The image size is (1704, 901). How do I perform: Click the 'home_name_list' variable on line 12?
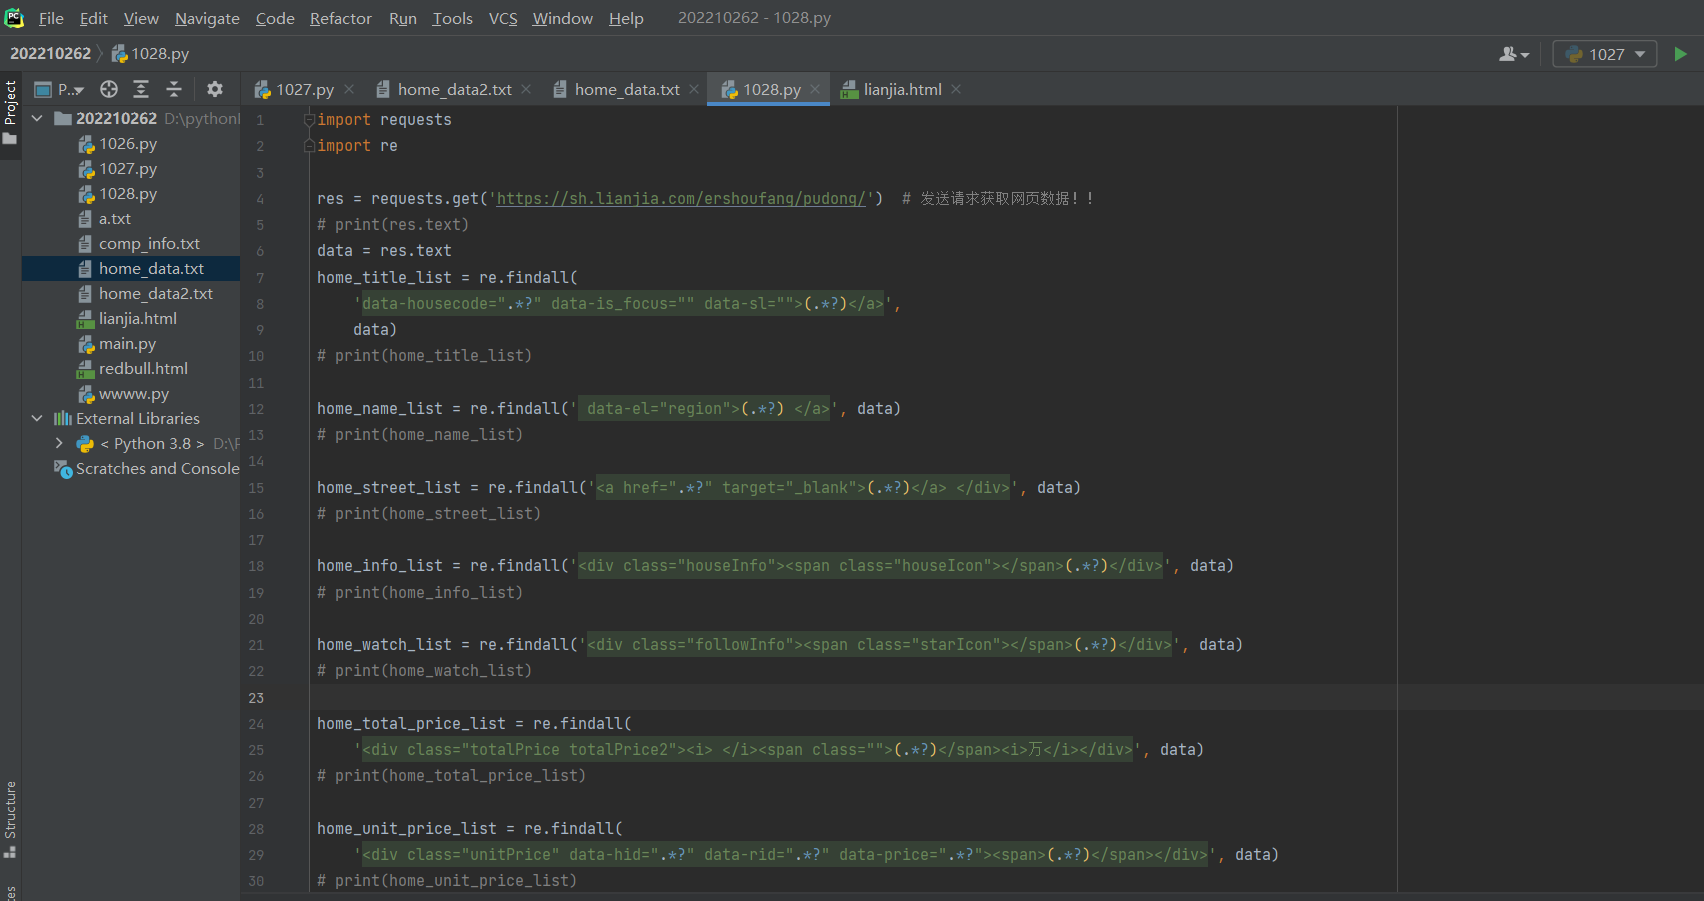380,409
